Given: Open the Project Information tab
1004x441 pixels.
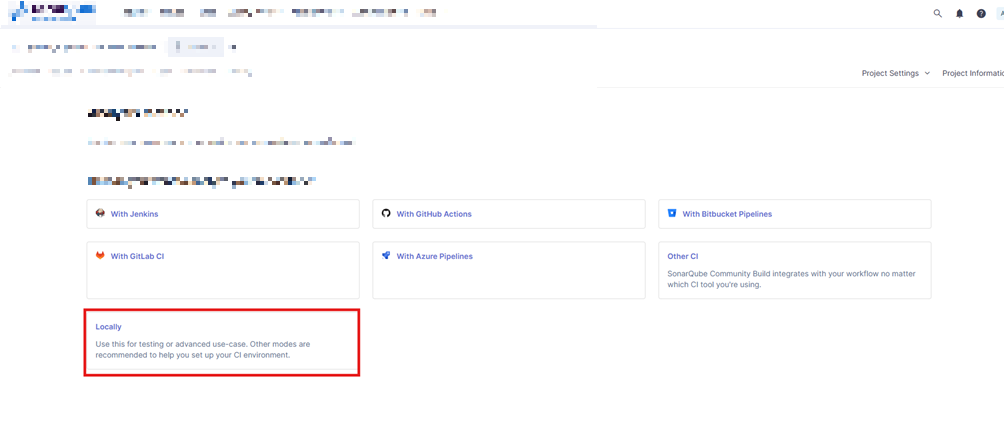Looking at the screenshot, I should [973, 73].
